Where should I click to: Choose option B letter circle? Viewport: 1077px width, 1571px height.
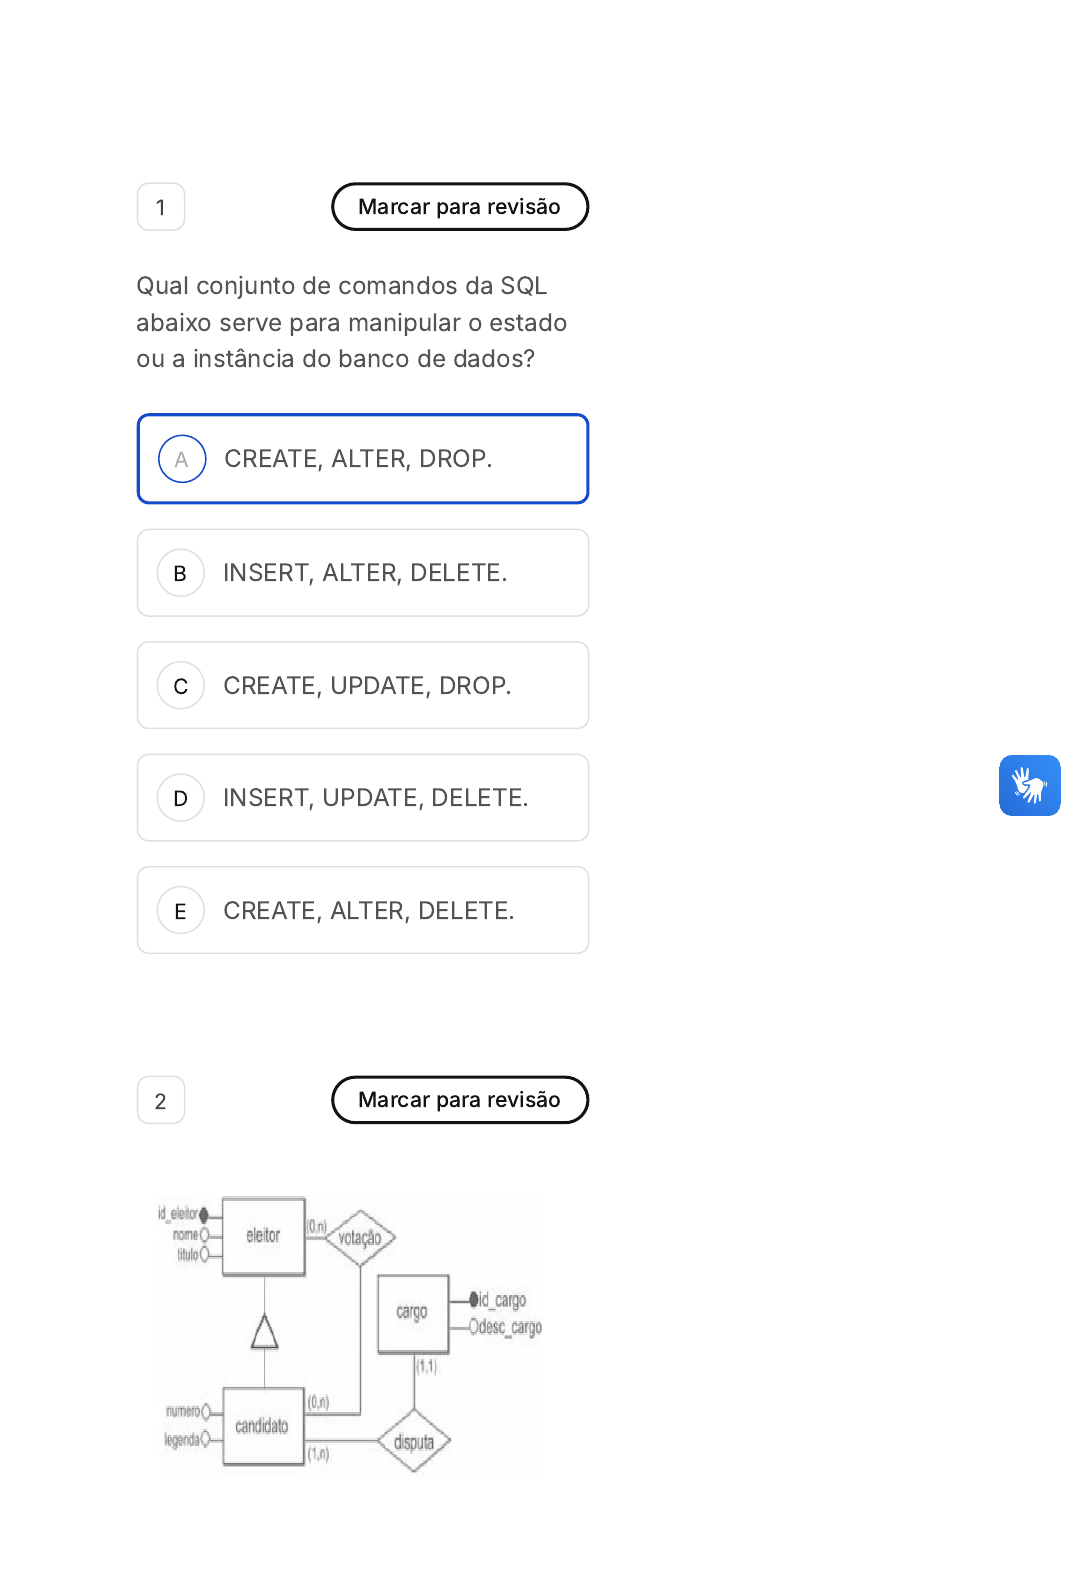coord(181,573)
